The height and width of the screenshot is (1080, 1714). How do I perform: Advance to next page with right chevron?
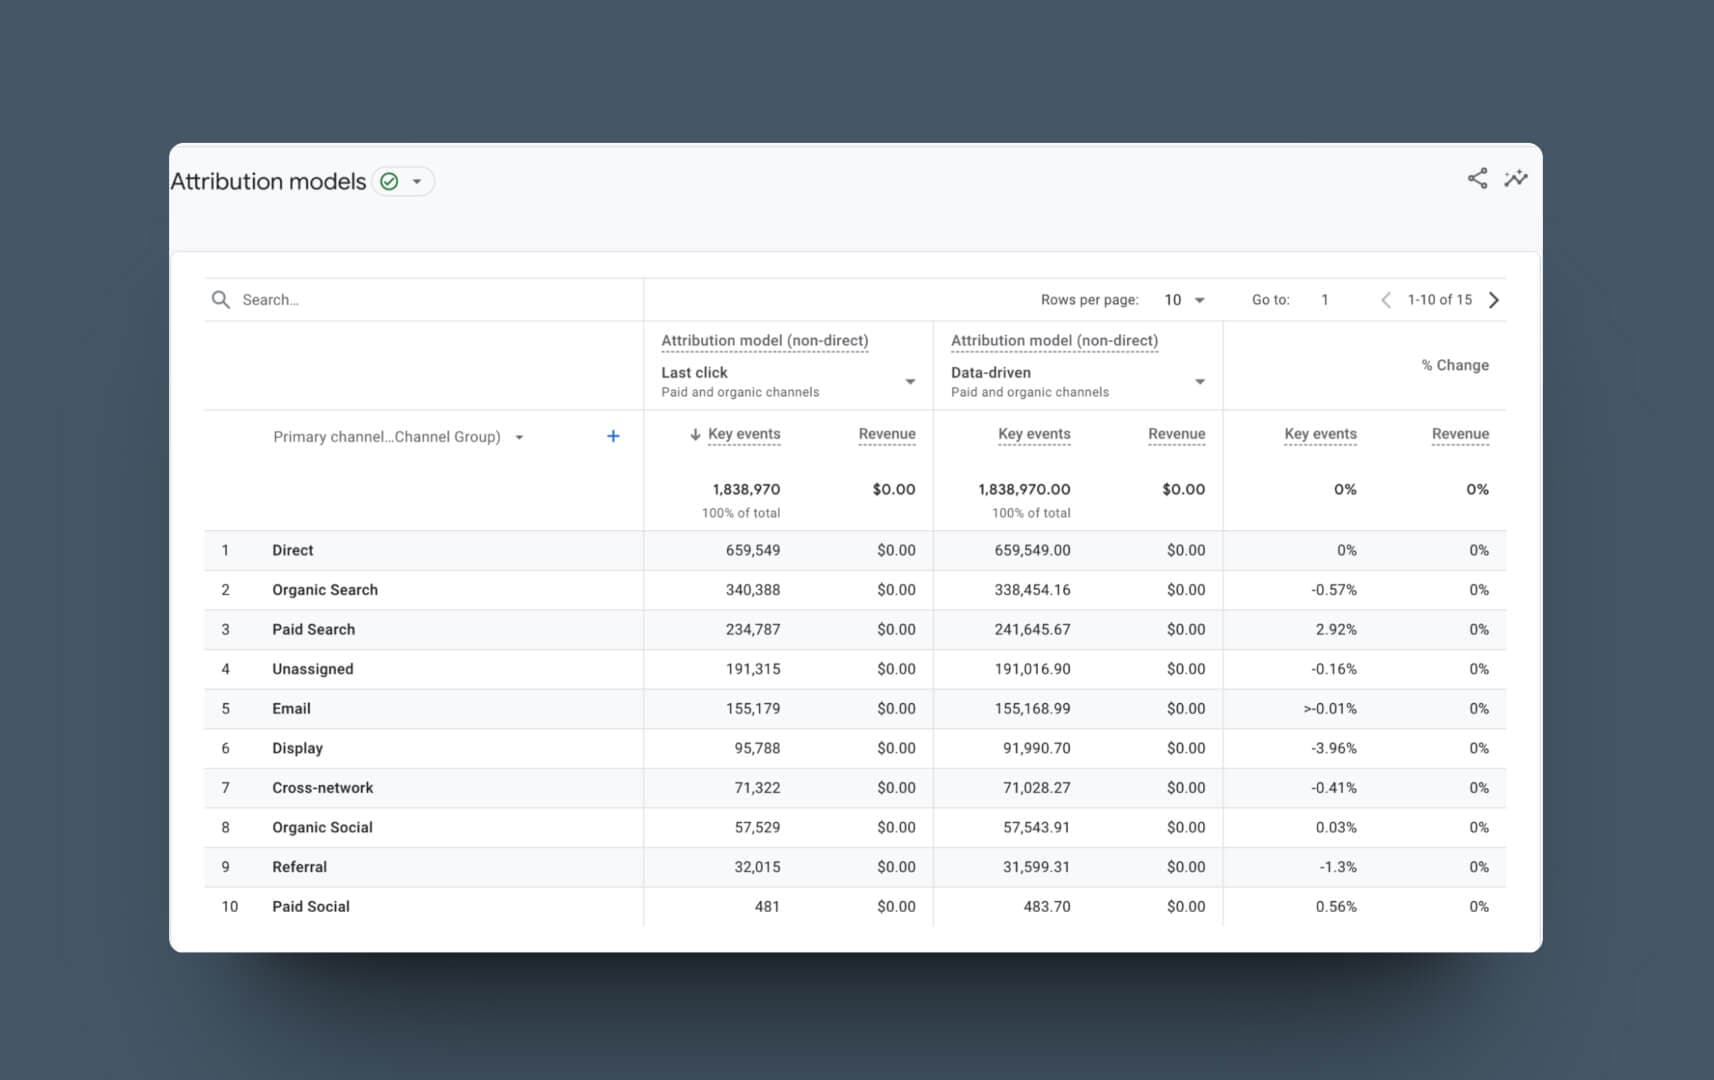tap(1494, 299)
